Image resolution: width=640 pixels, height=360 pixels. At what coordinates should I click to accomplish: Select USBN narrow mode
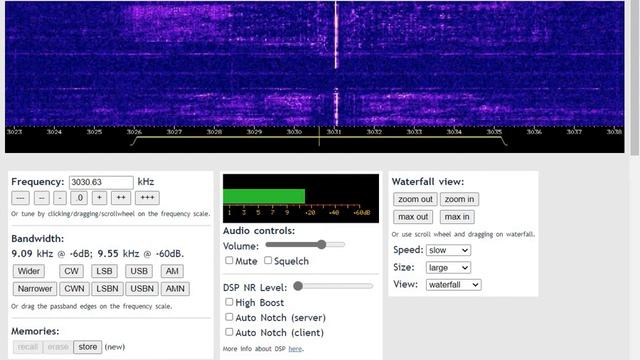[142, 289]
